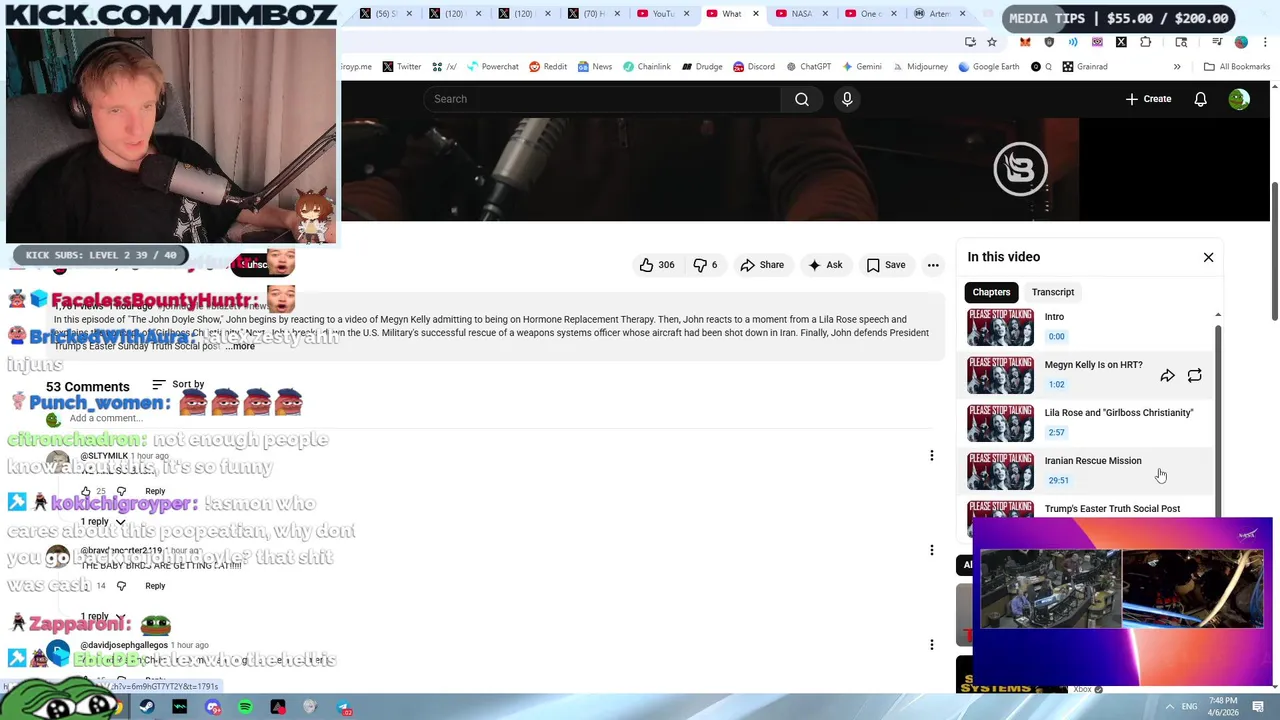Open the MetaMask fox extension
The width and height of the screenshot is (1280, 720).
click(1025, 42)
